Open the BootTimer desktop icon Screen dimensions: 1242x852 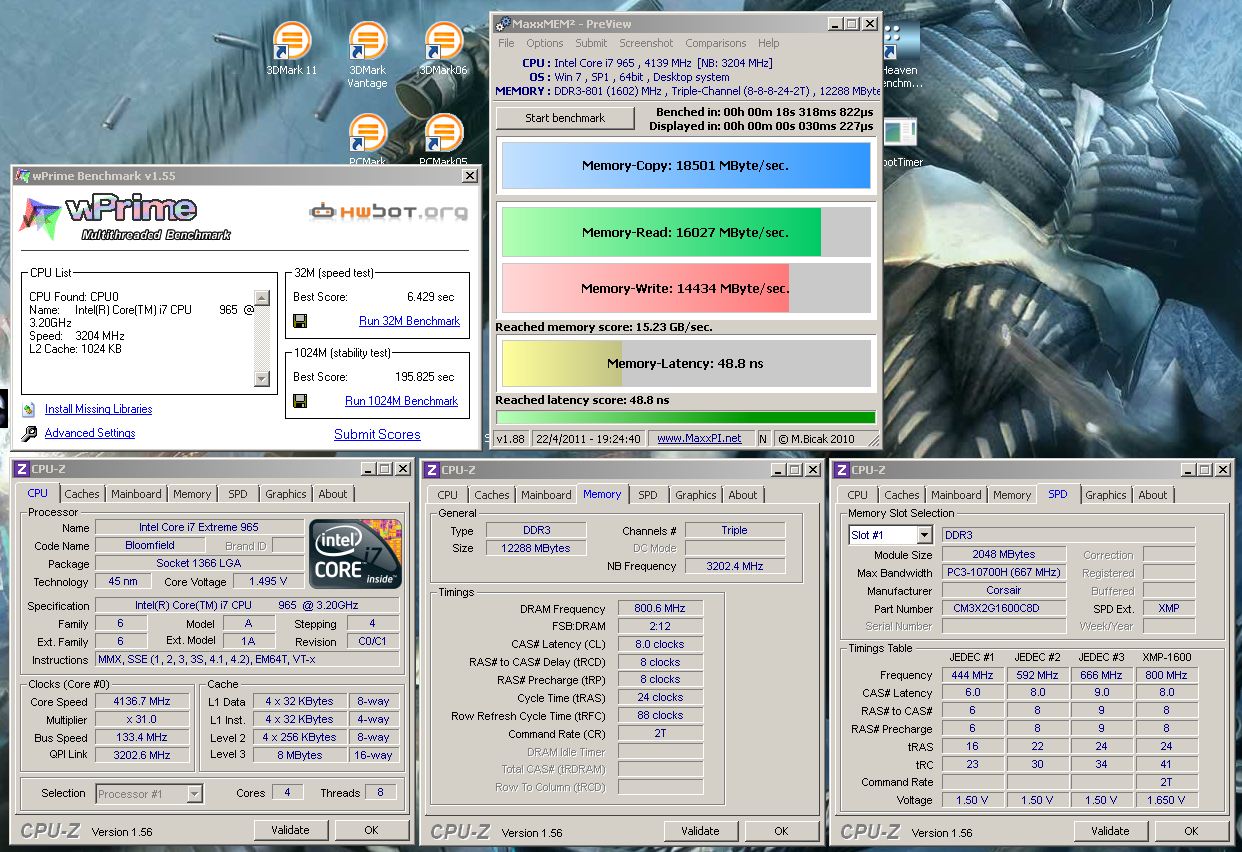(x=901, y=134)
